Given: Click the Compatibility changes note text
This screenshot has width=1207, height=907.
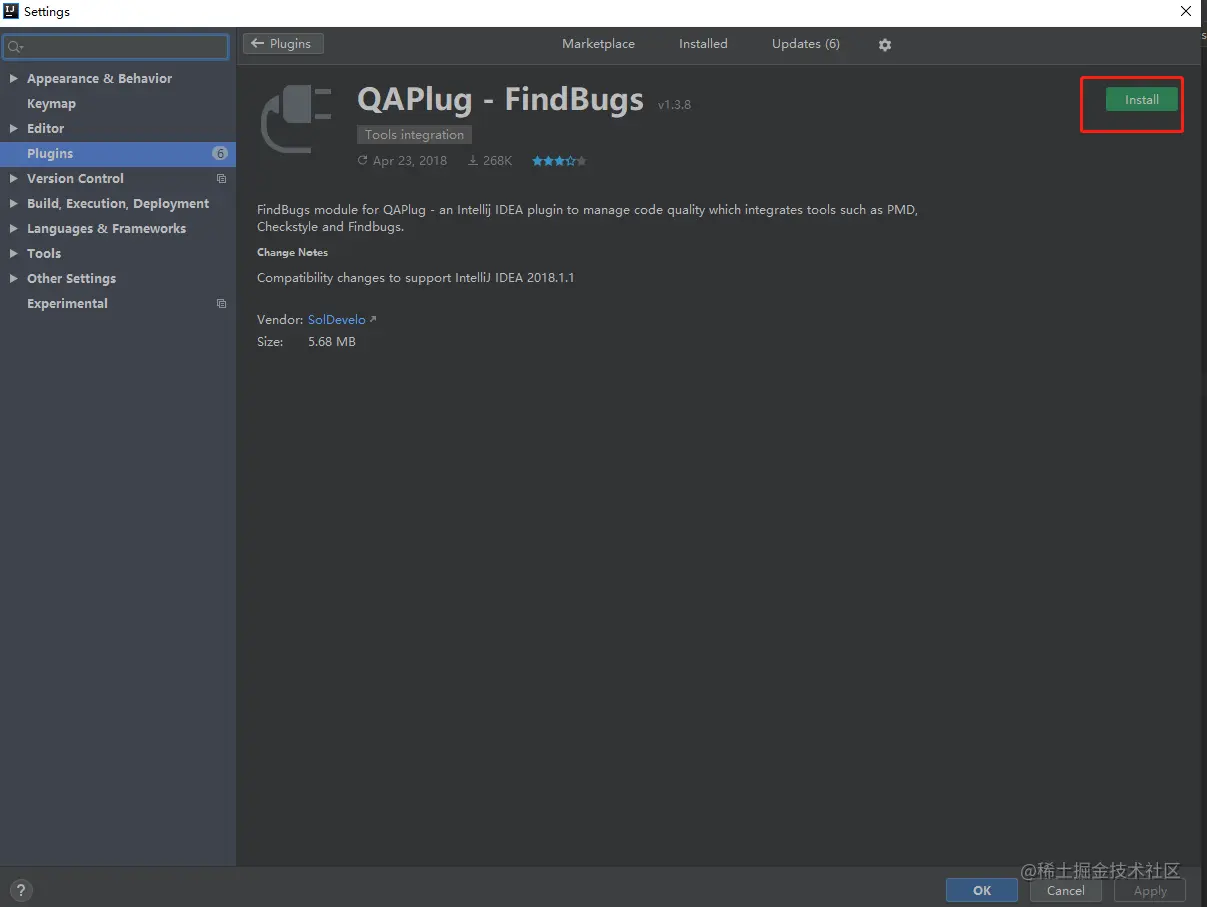Looking at the screenshot, I should 416,278.
